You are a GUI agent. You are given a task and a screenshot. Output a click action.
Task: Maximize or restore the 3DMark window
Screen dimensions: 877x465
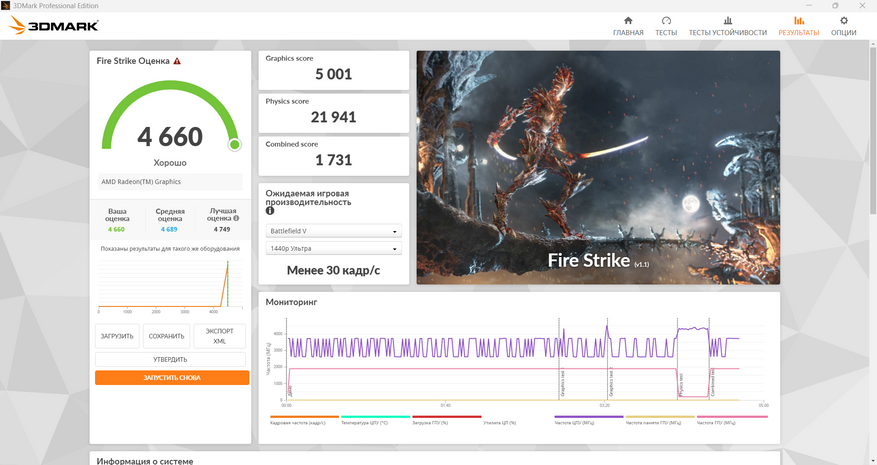pyautogui.click(x=835, y=6)
